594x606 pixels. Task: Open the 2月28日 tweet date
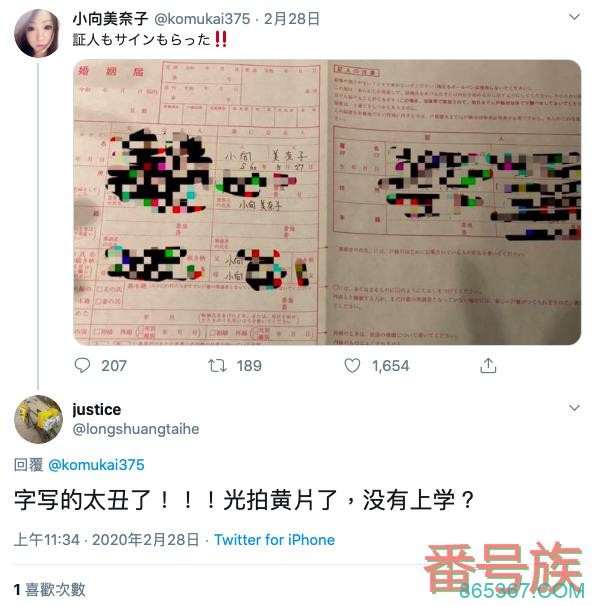point(292,19)
